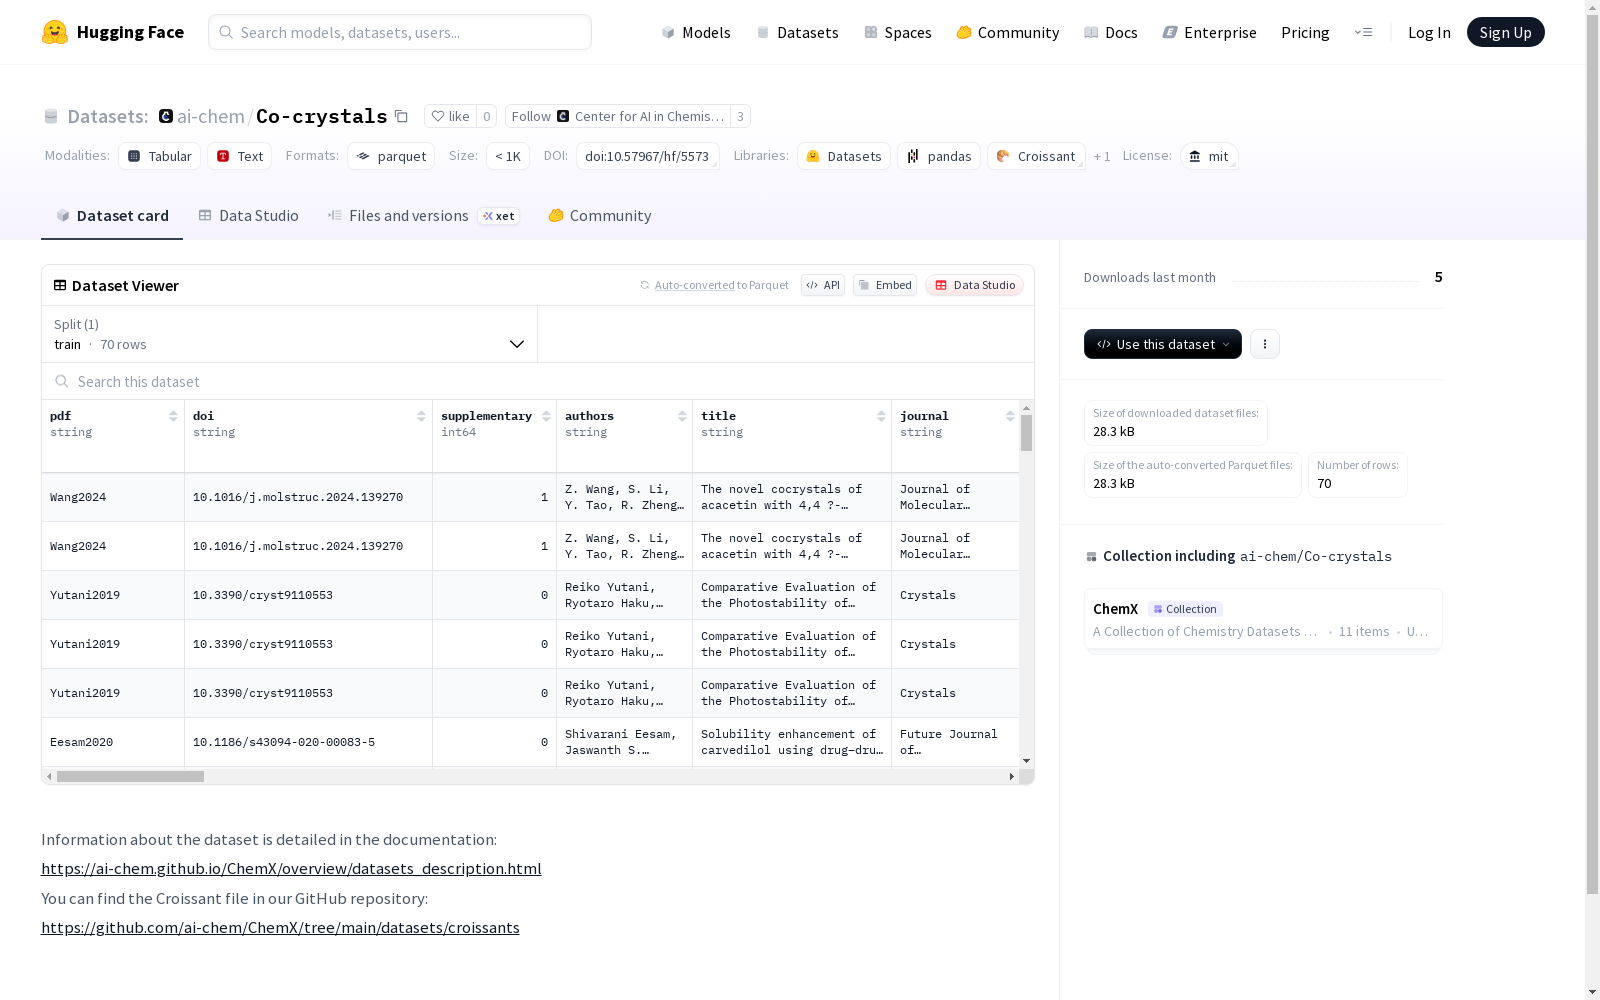Open the Spaces navigation item

pos(898,32)
